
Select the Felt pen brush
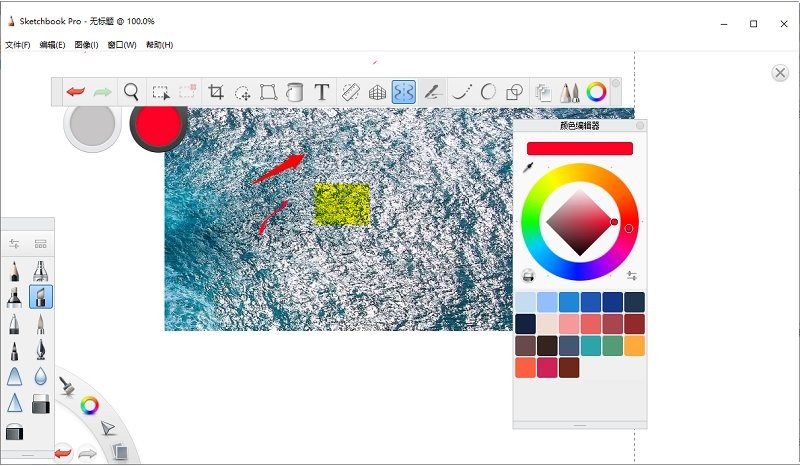click(x=14, y=350)
